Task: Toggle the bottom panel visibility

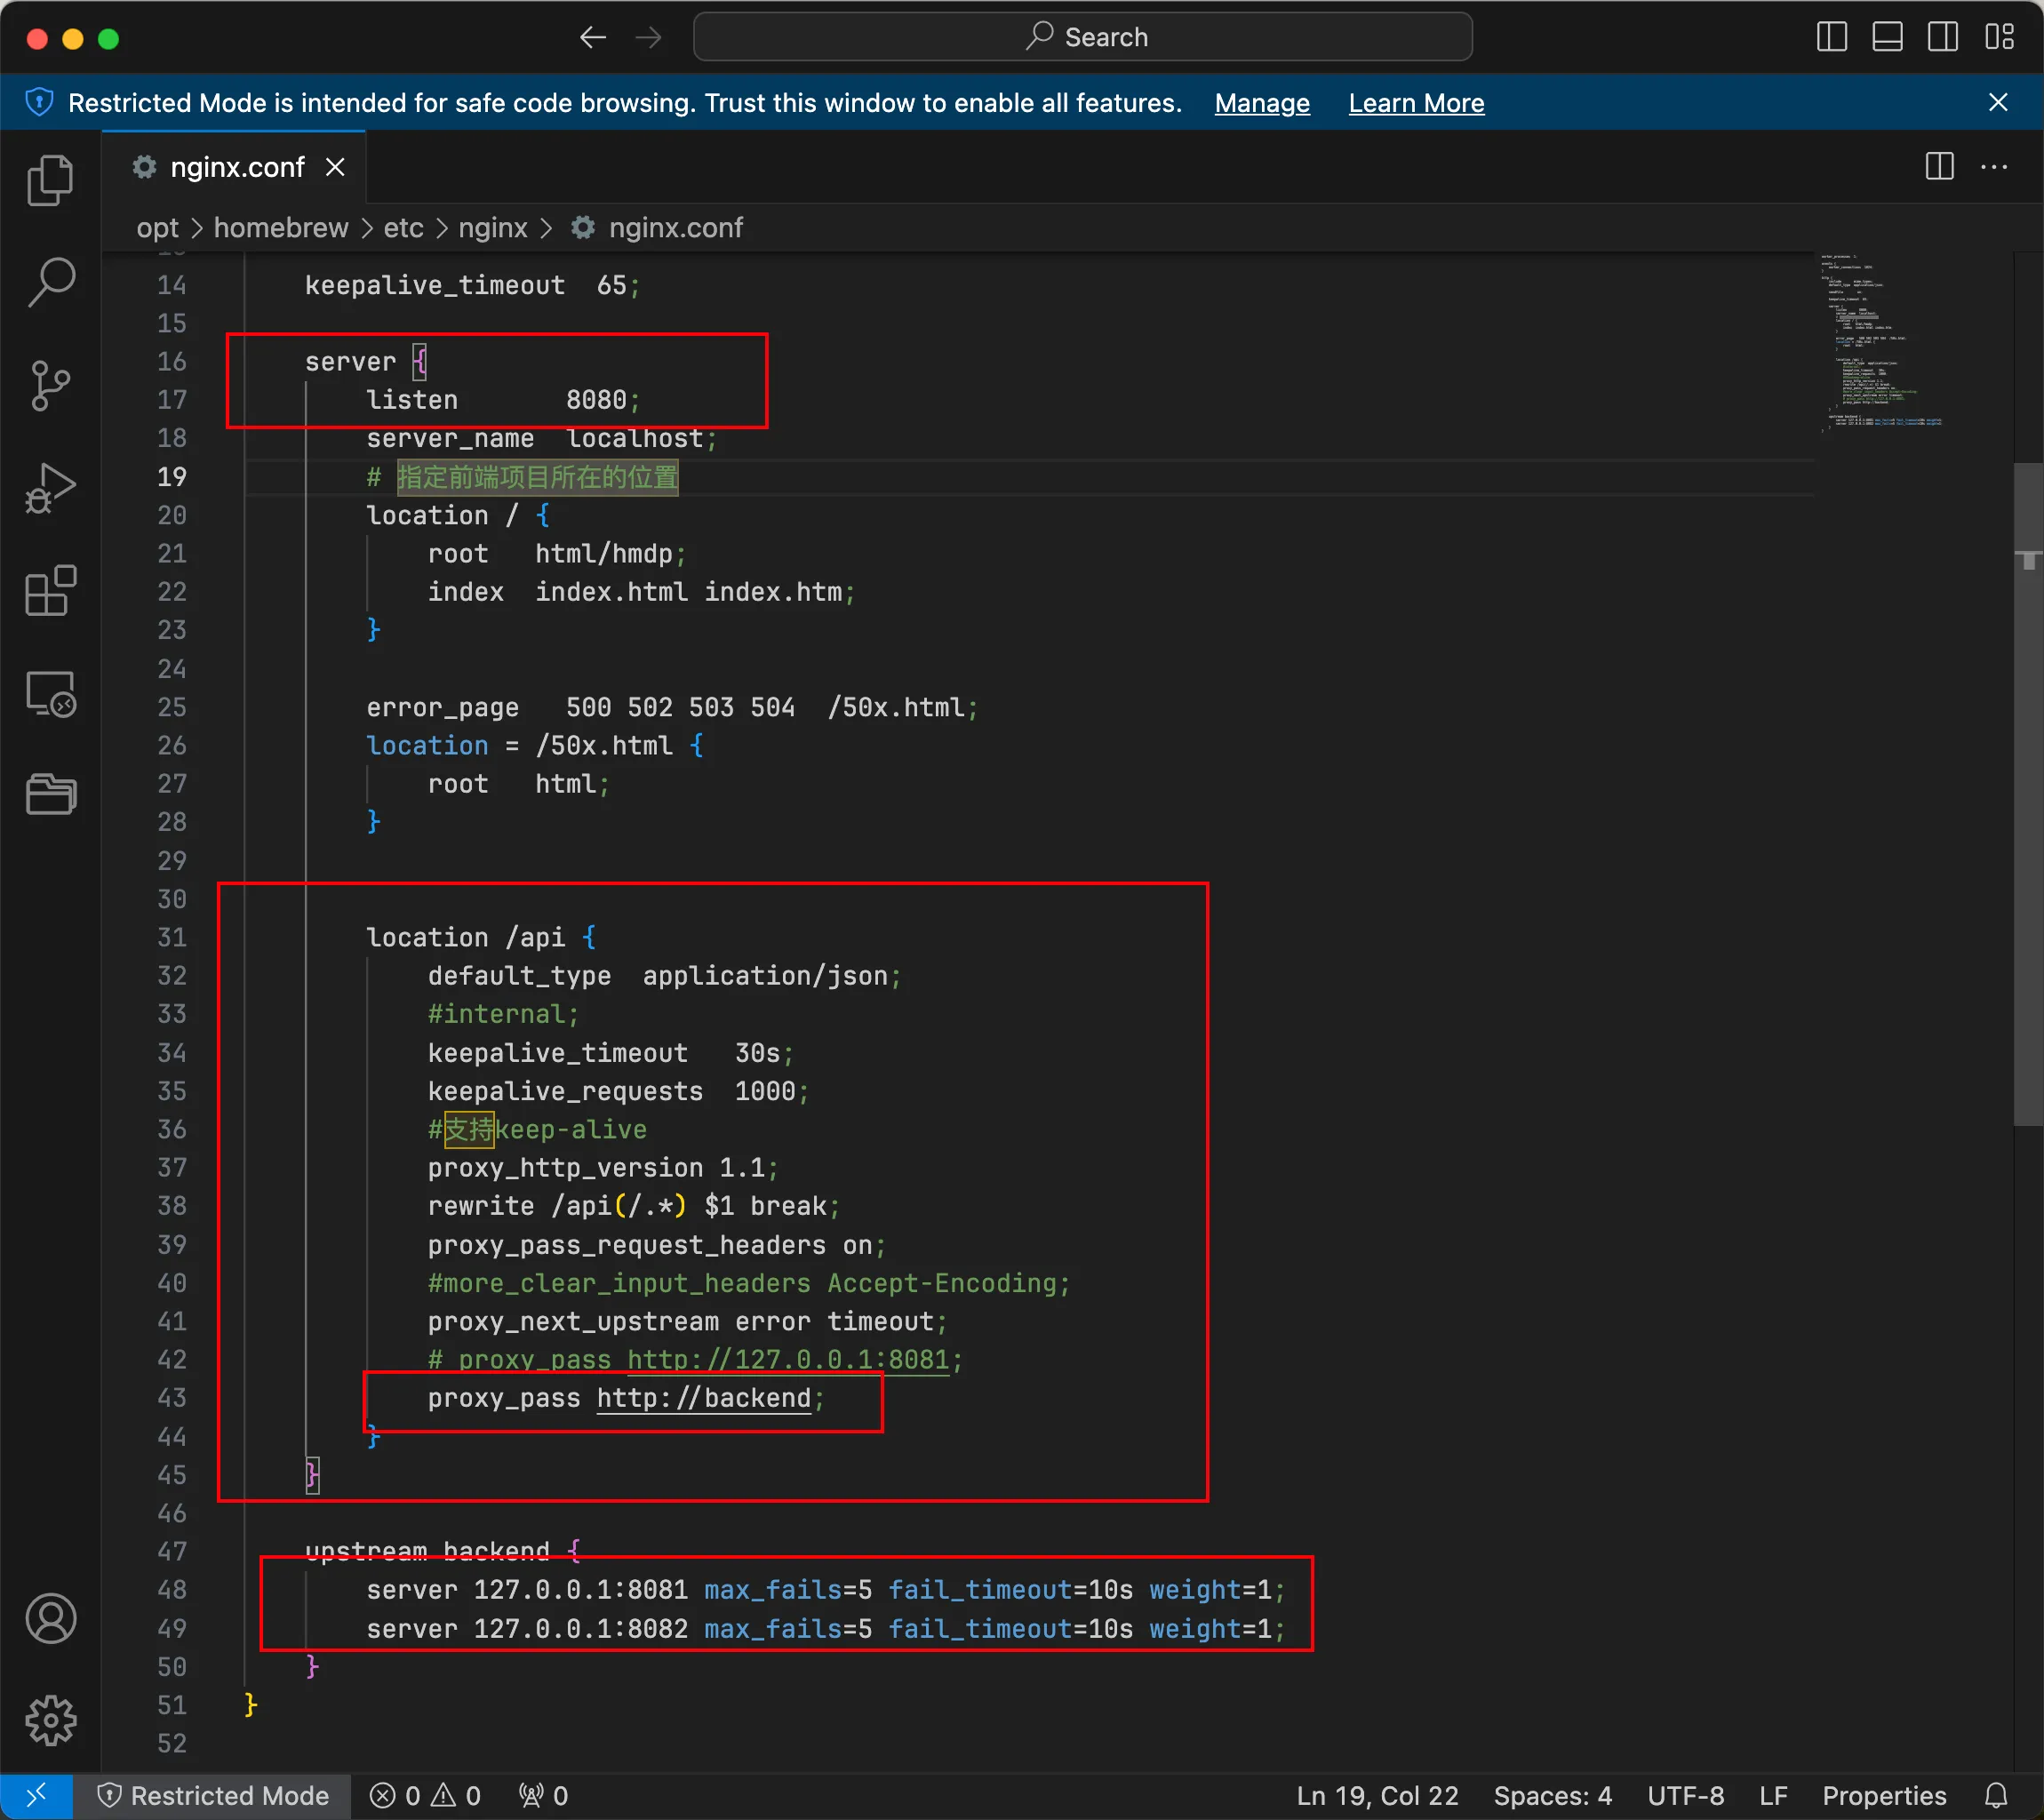Action: pos(1887,38)
